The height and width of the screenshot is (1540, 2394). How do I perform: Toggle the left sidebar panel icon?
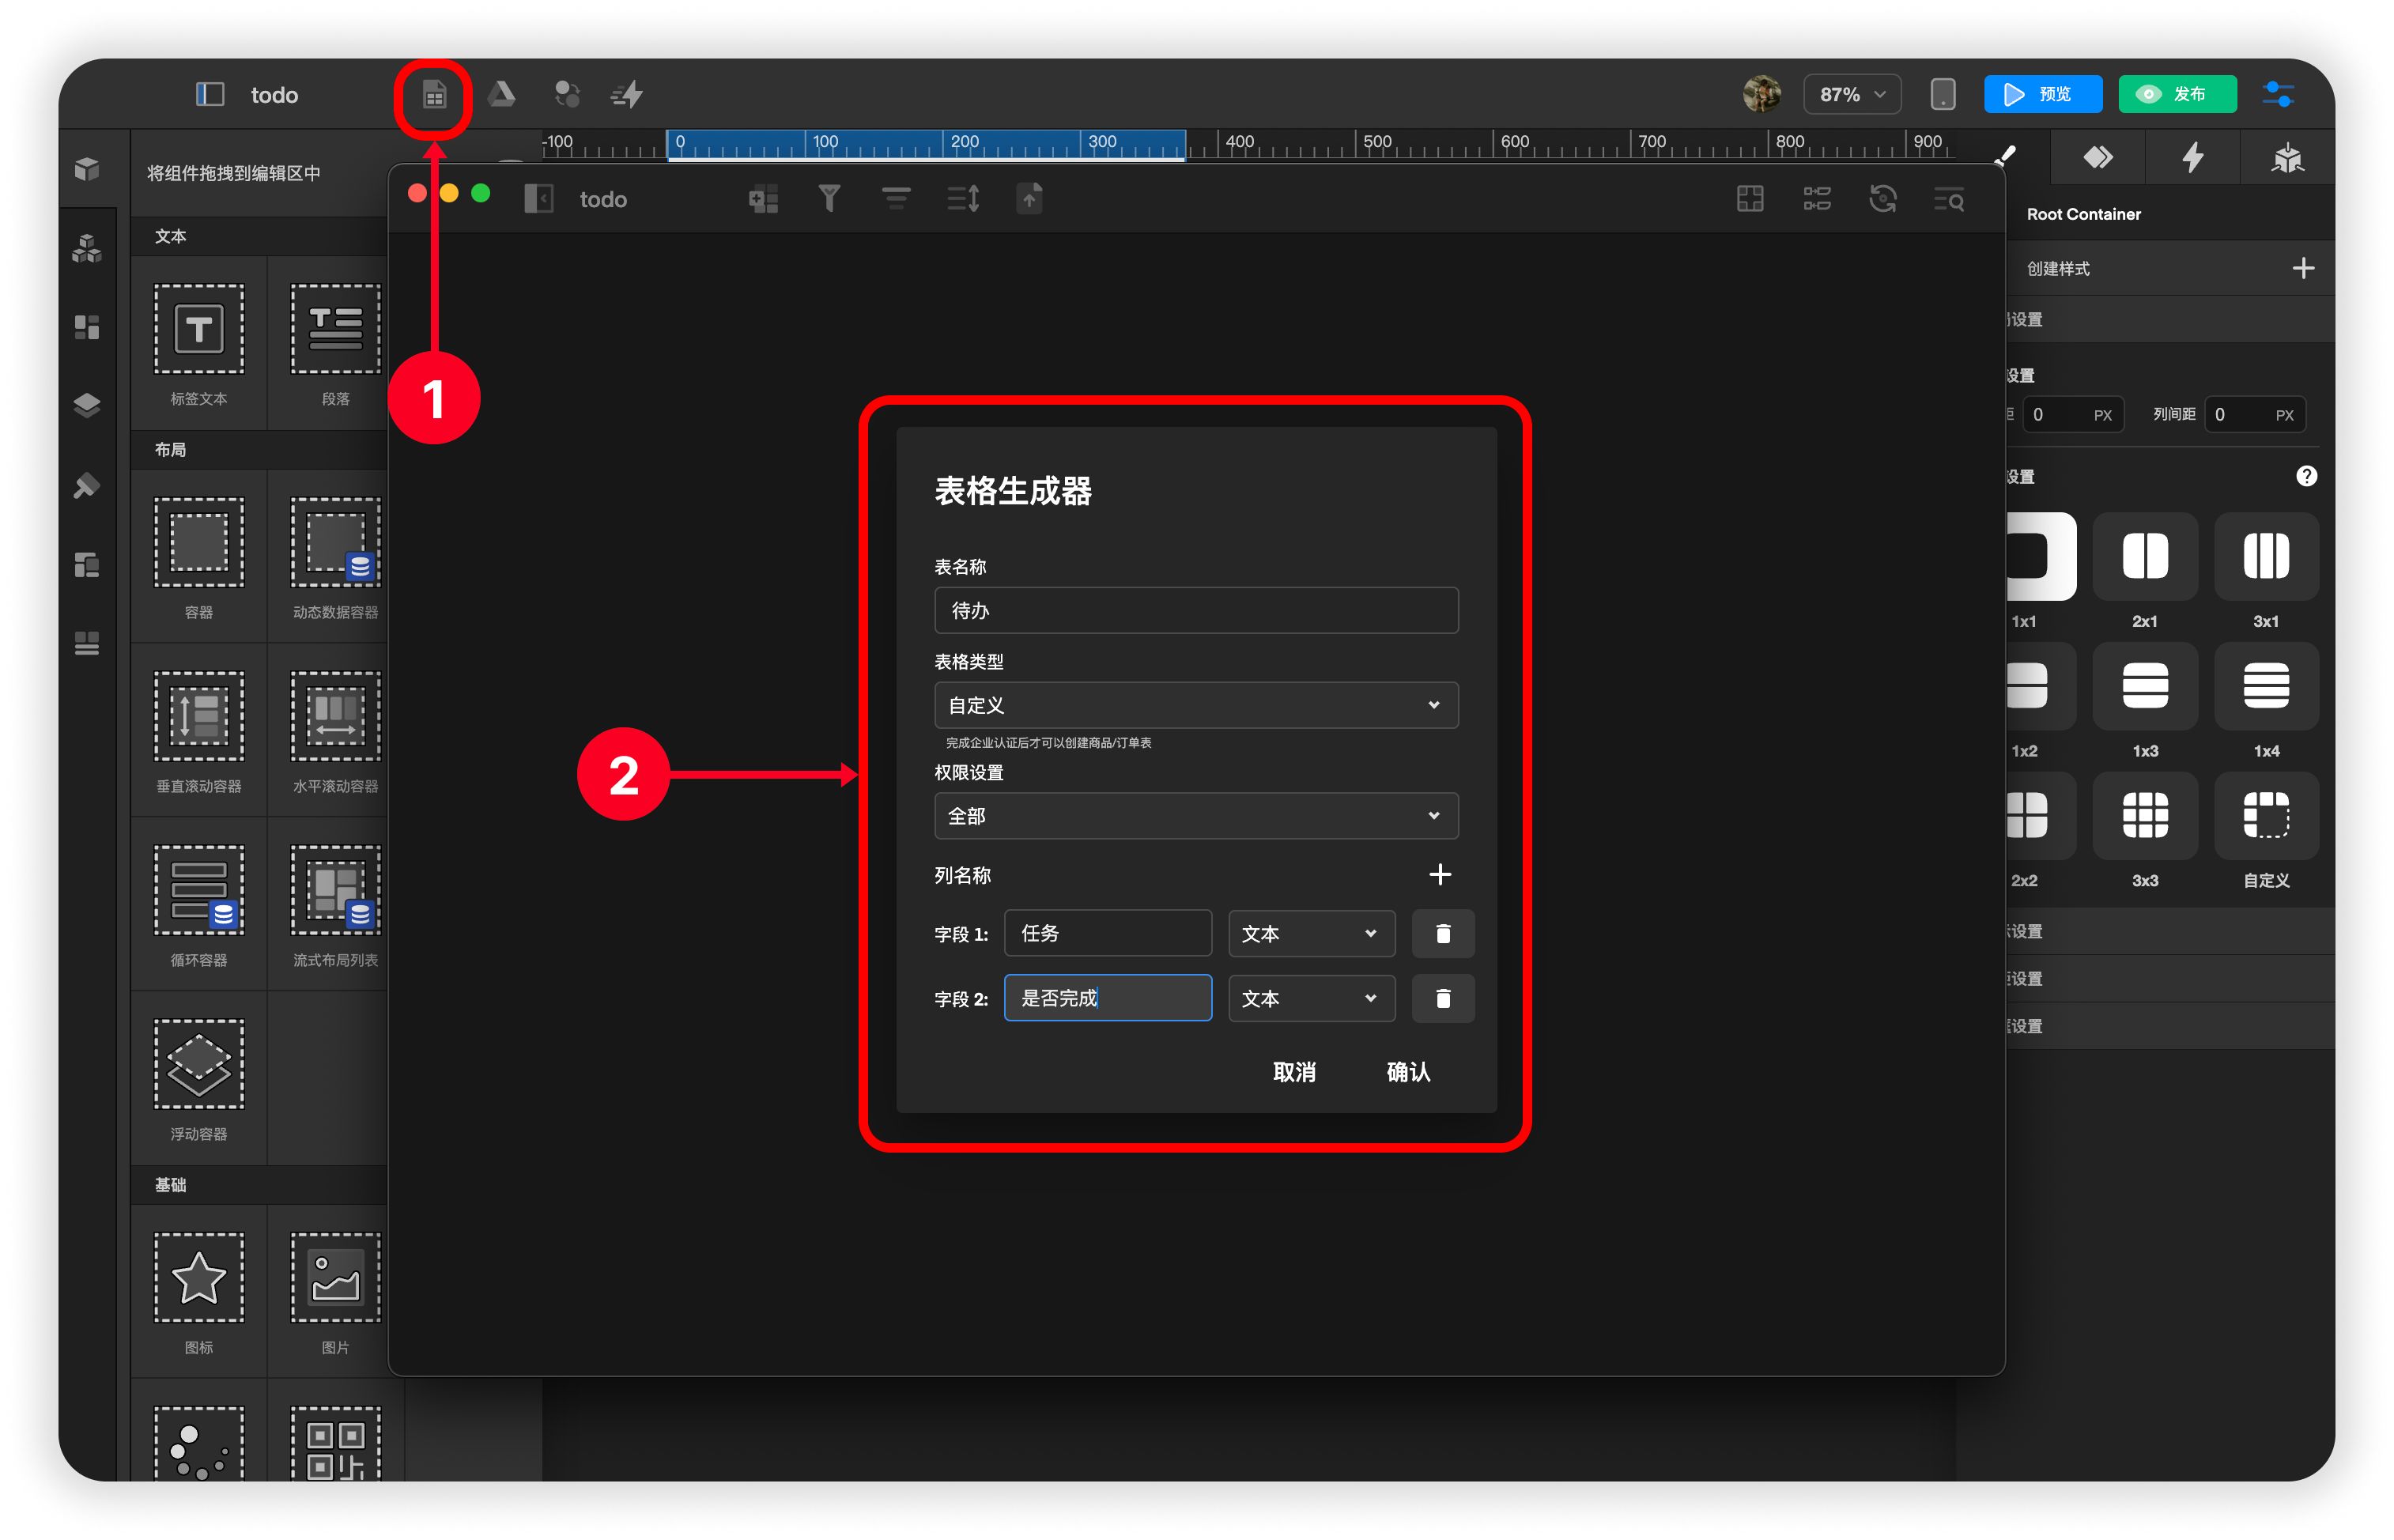pos(209,95)
